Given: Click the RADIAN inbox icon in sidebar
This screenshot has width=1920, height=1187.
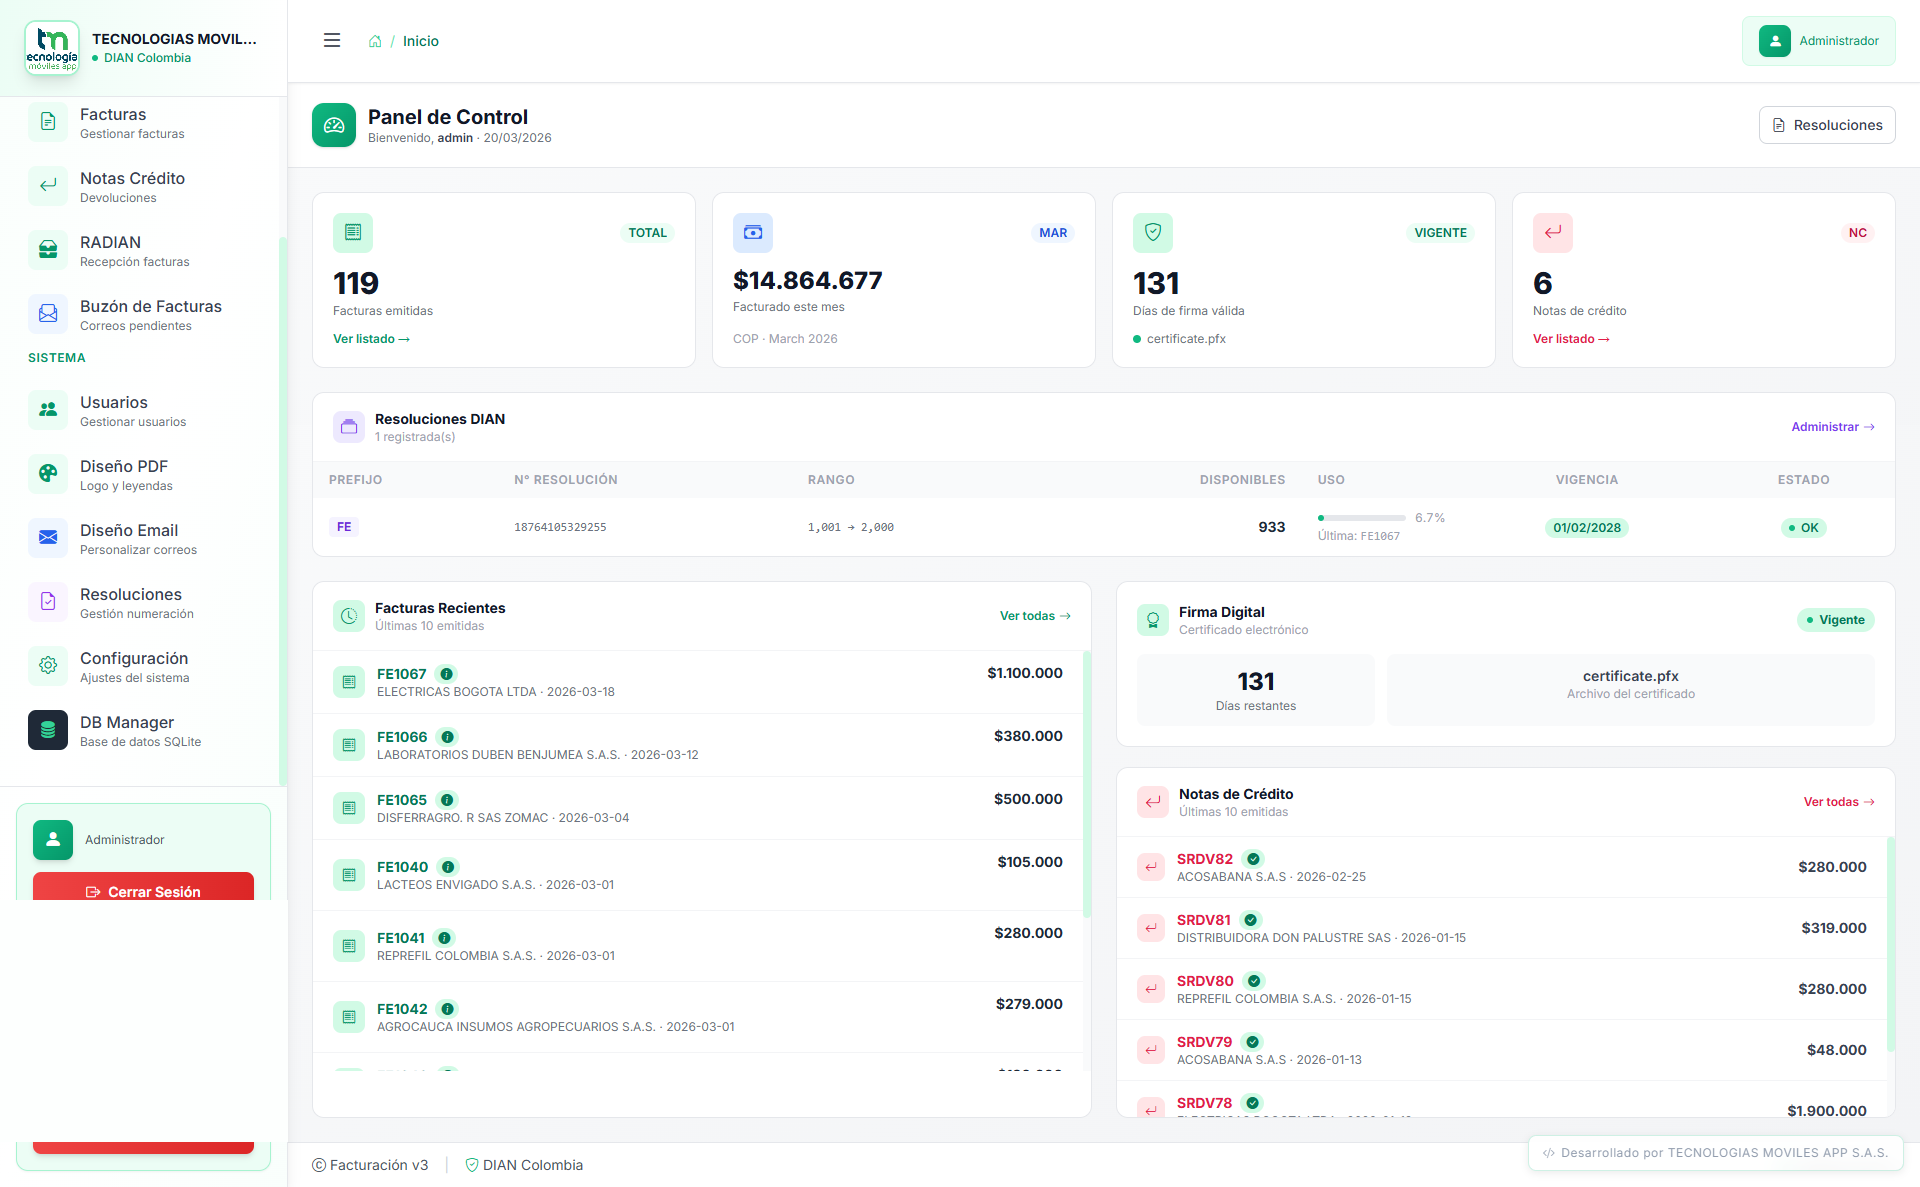Looking at the screenshot, I should tap(48, 250).
